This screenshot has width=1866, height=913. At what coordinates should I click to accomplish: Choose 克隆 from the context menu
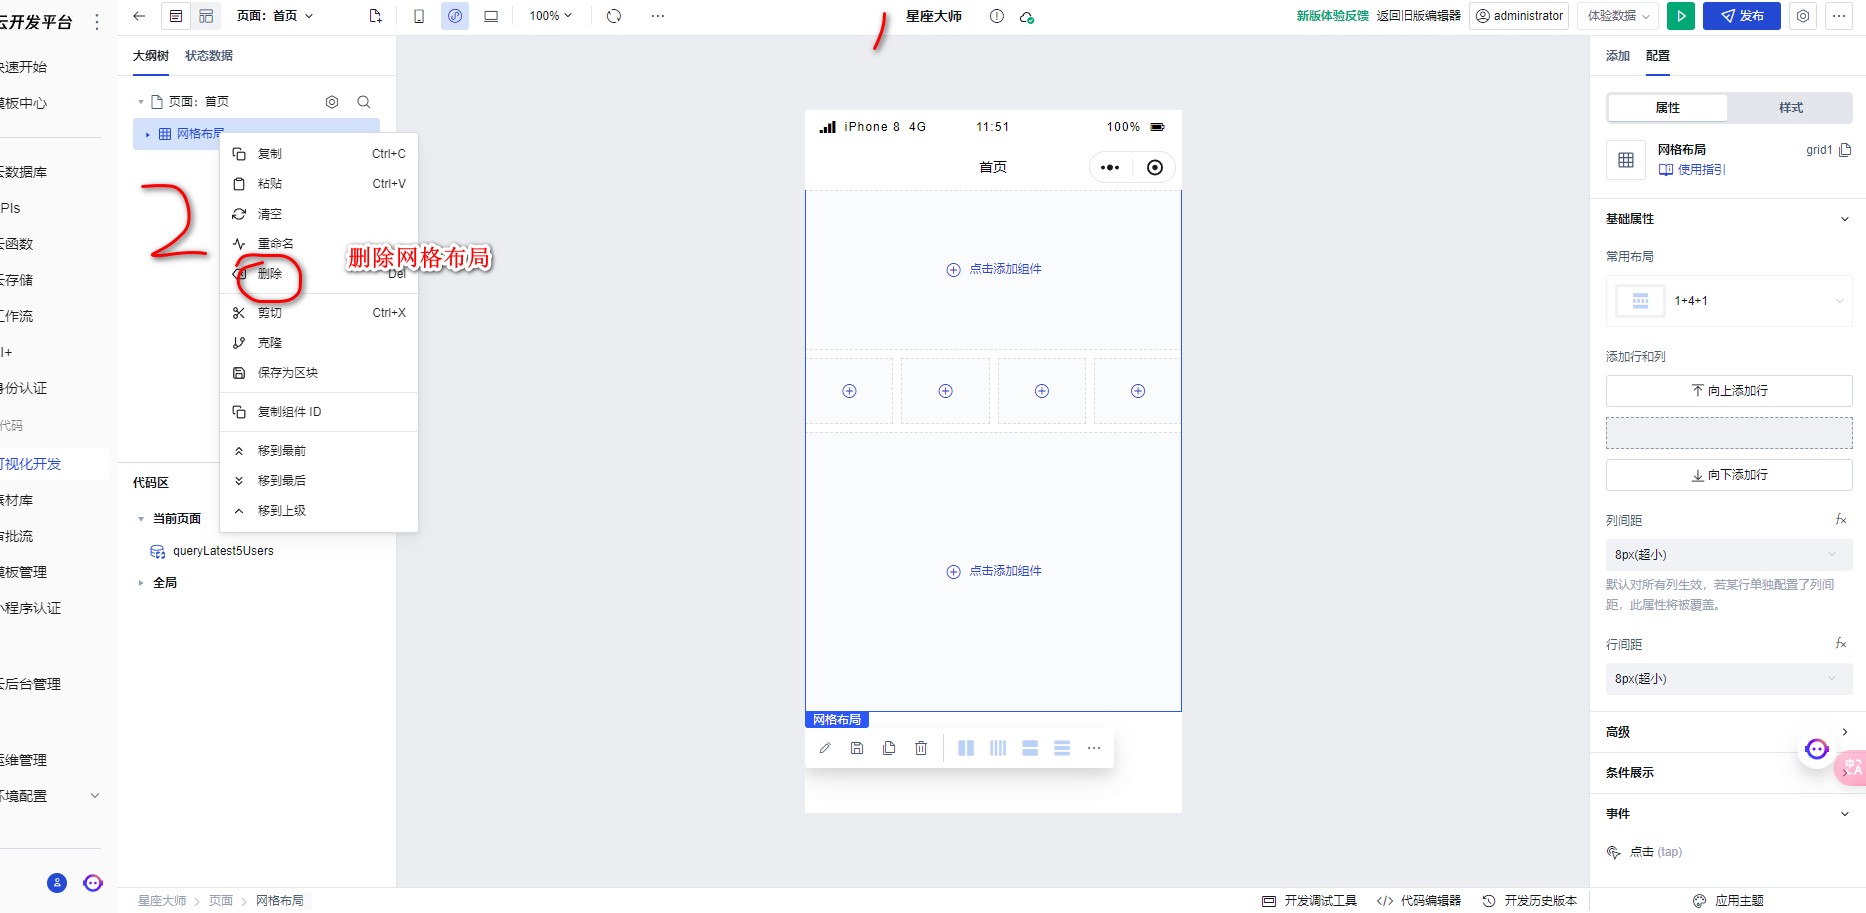tap(319, 343)
